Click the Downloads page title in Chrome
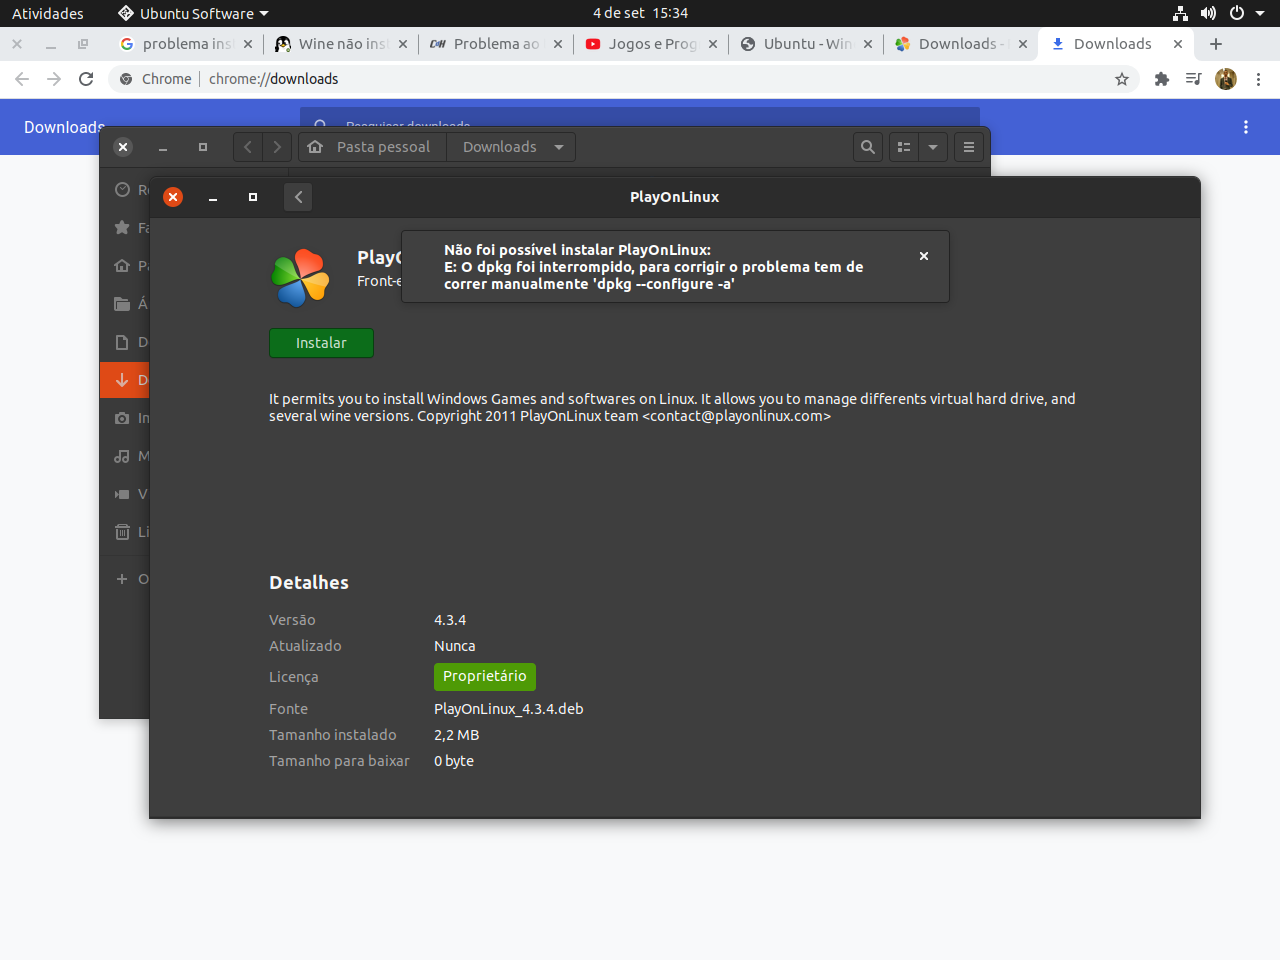 [x=64, y=127]
